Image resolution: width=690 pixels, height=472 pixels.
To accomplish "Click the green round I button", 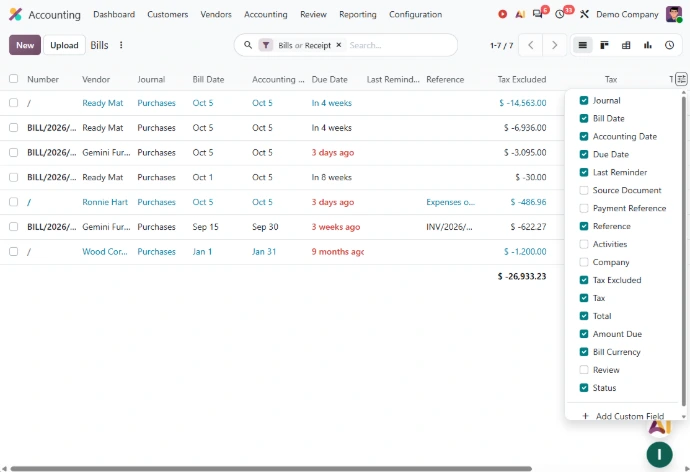I will [x=659, y=454].
